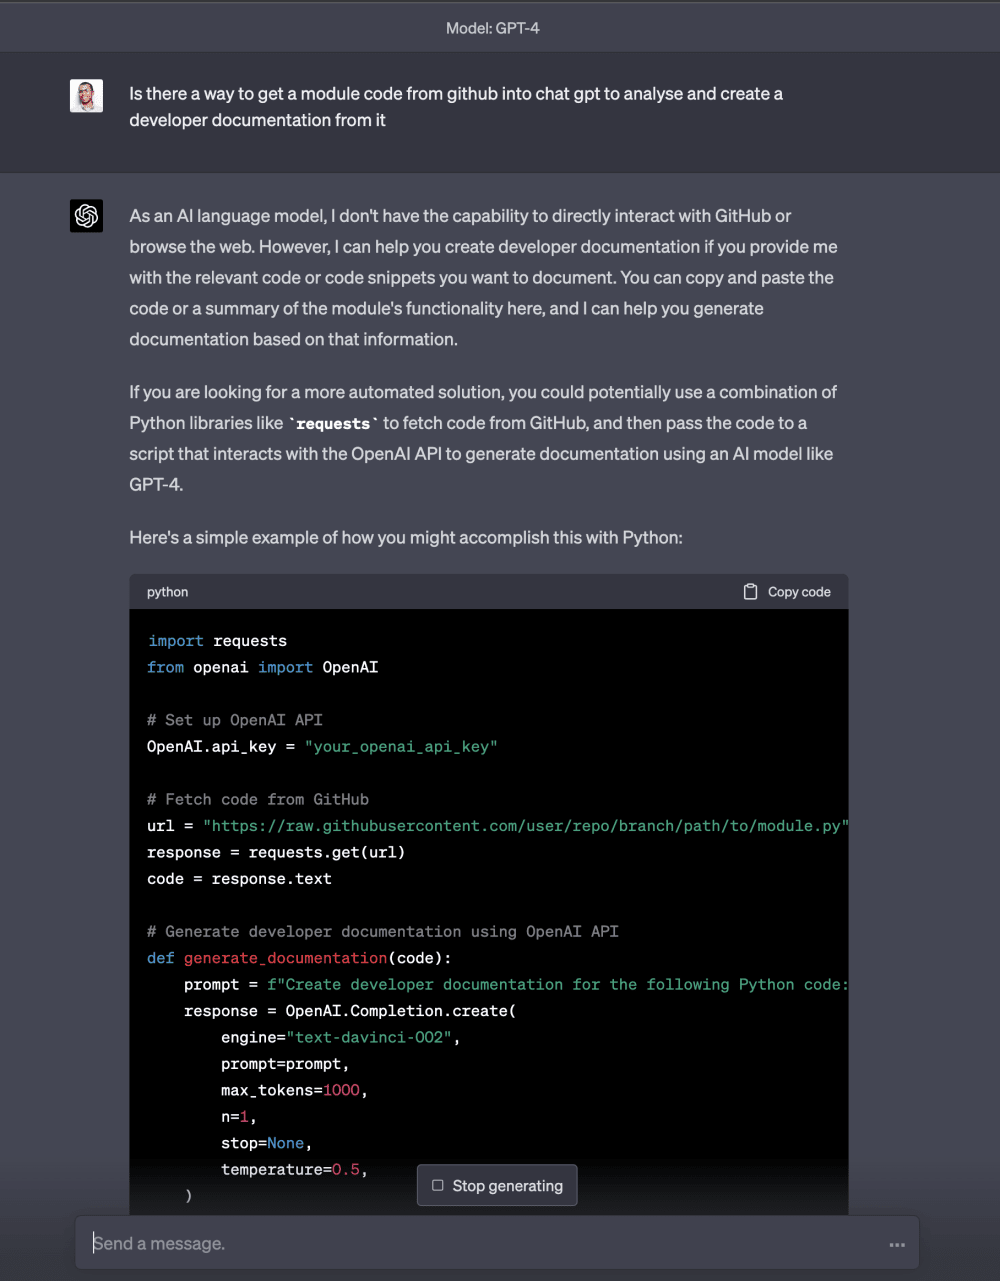
Task: Click the 'python' code block language label
Action: tap(167, 592)
